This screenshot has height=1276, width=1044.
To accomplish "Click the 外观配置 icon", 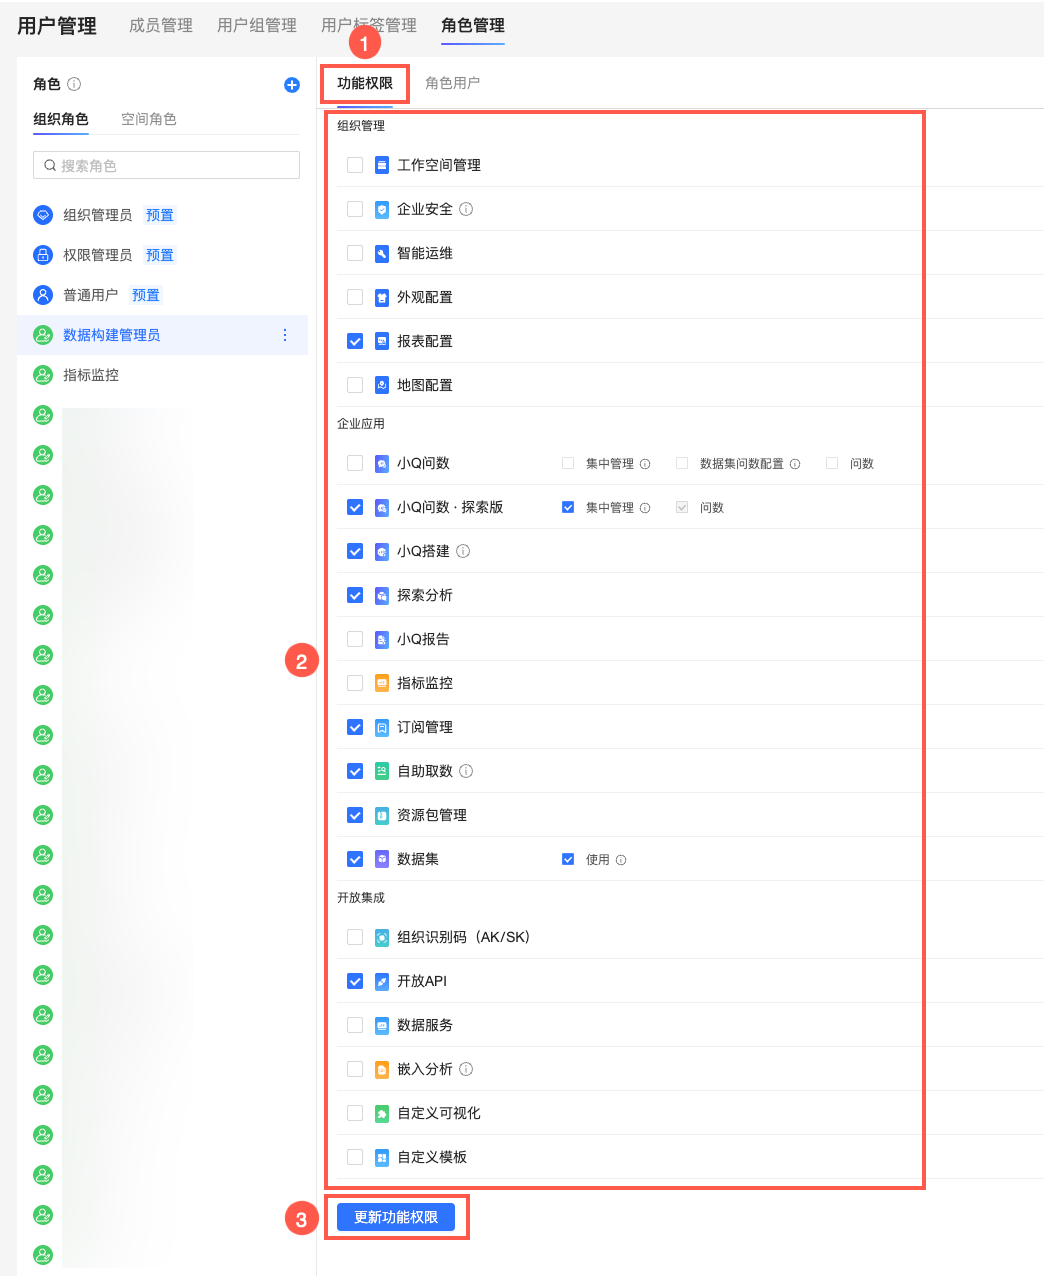I will coord(382,297).
